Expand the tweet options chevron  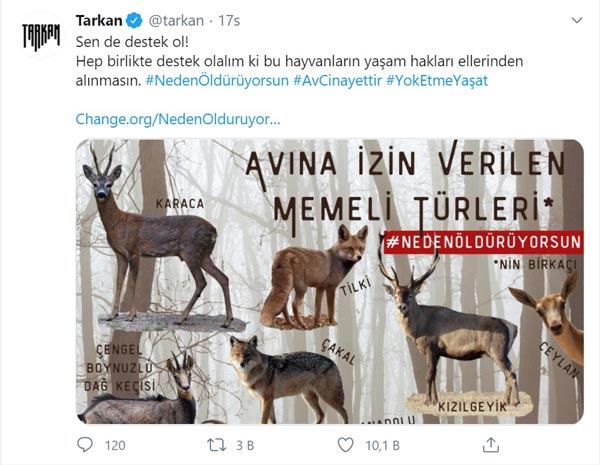point(577,20)
